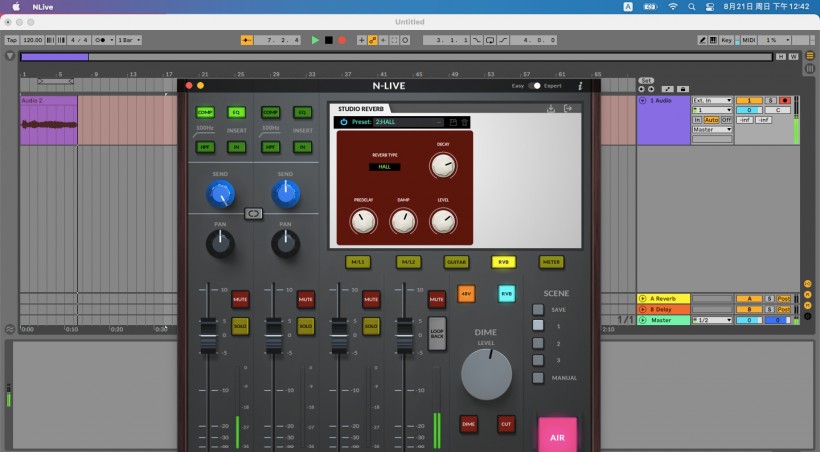This screenshot has height=452, width=820.
Task: Switch the Easy/Expert mode toggle
Action: click(535, 86)
